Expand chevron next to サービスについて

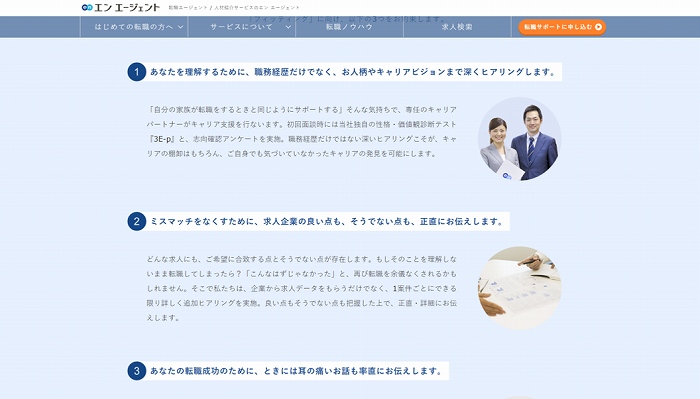pyautogui.click(x=288, y=27)
